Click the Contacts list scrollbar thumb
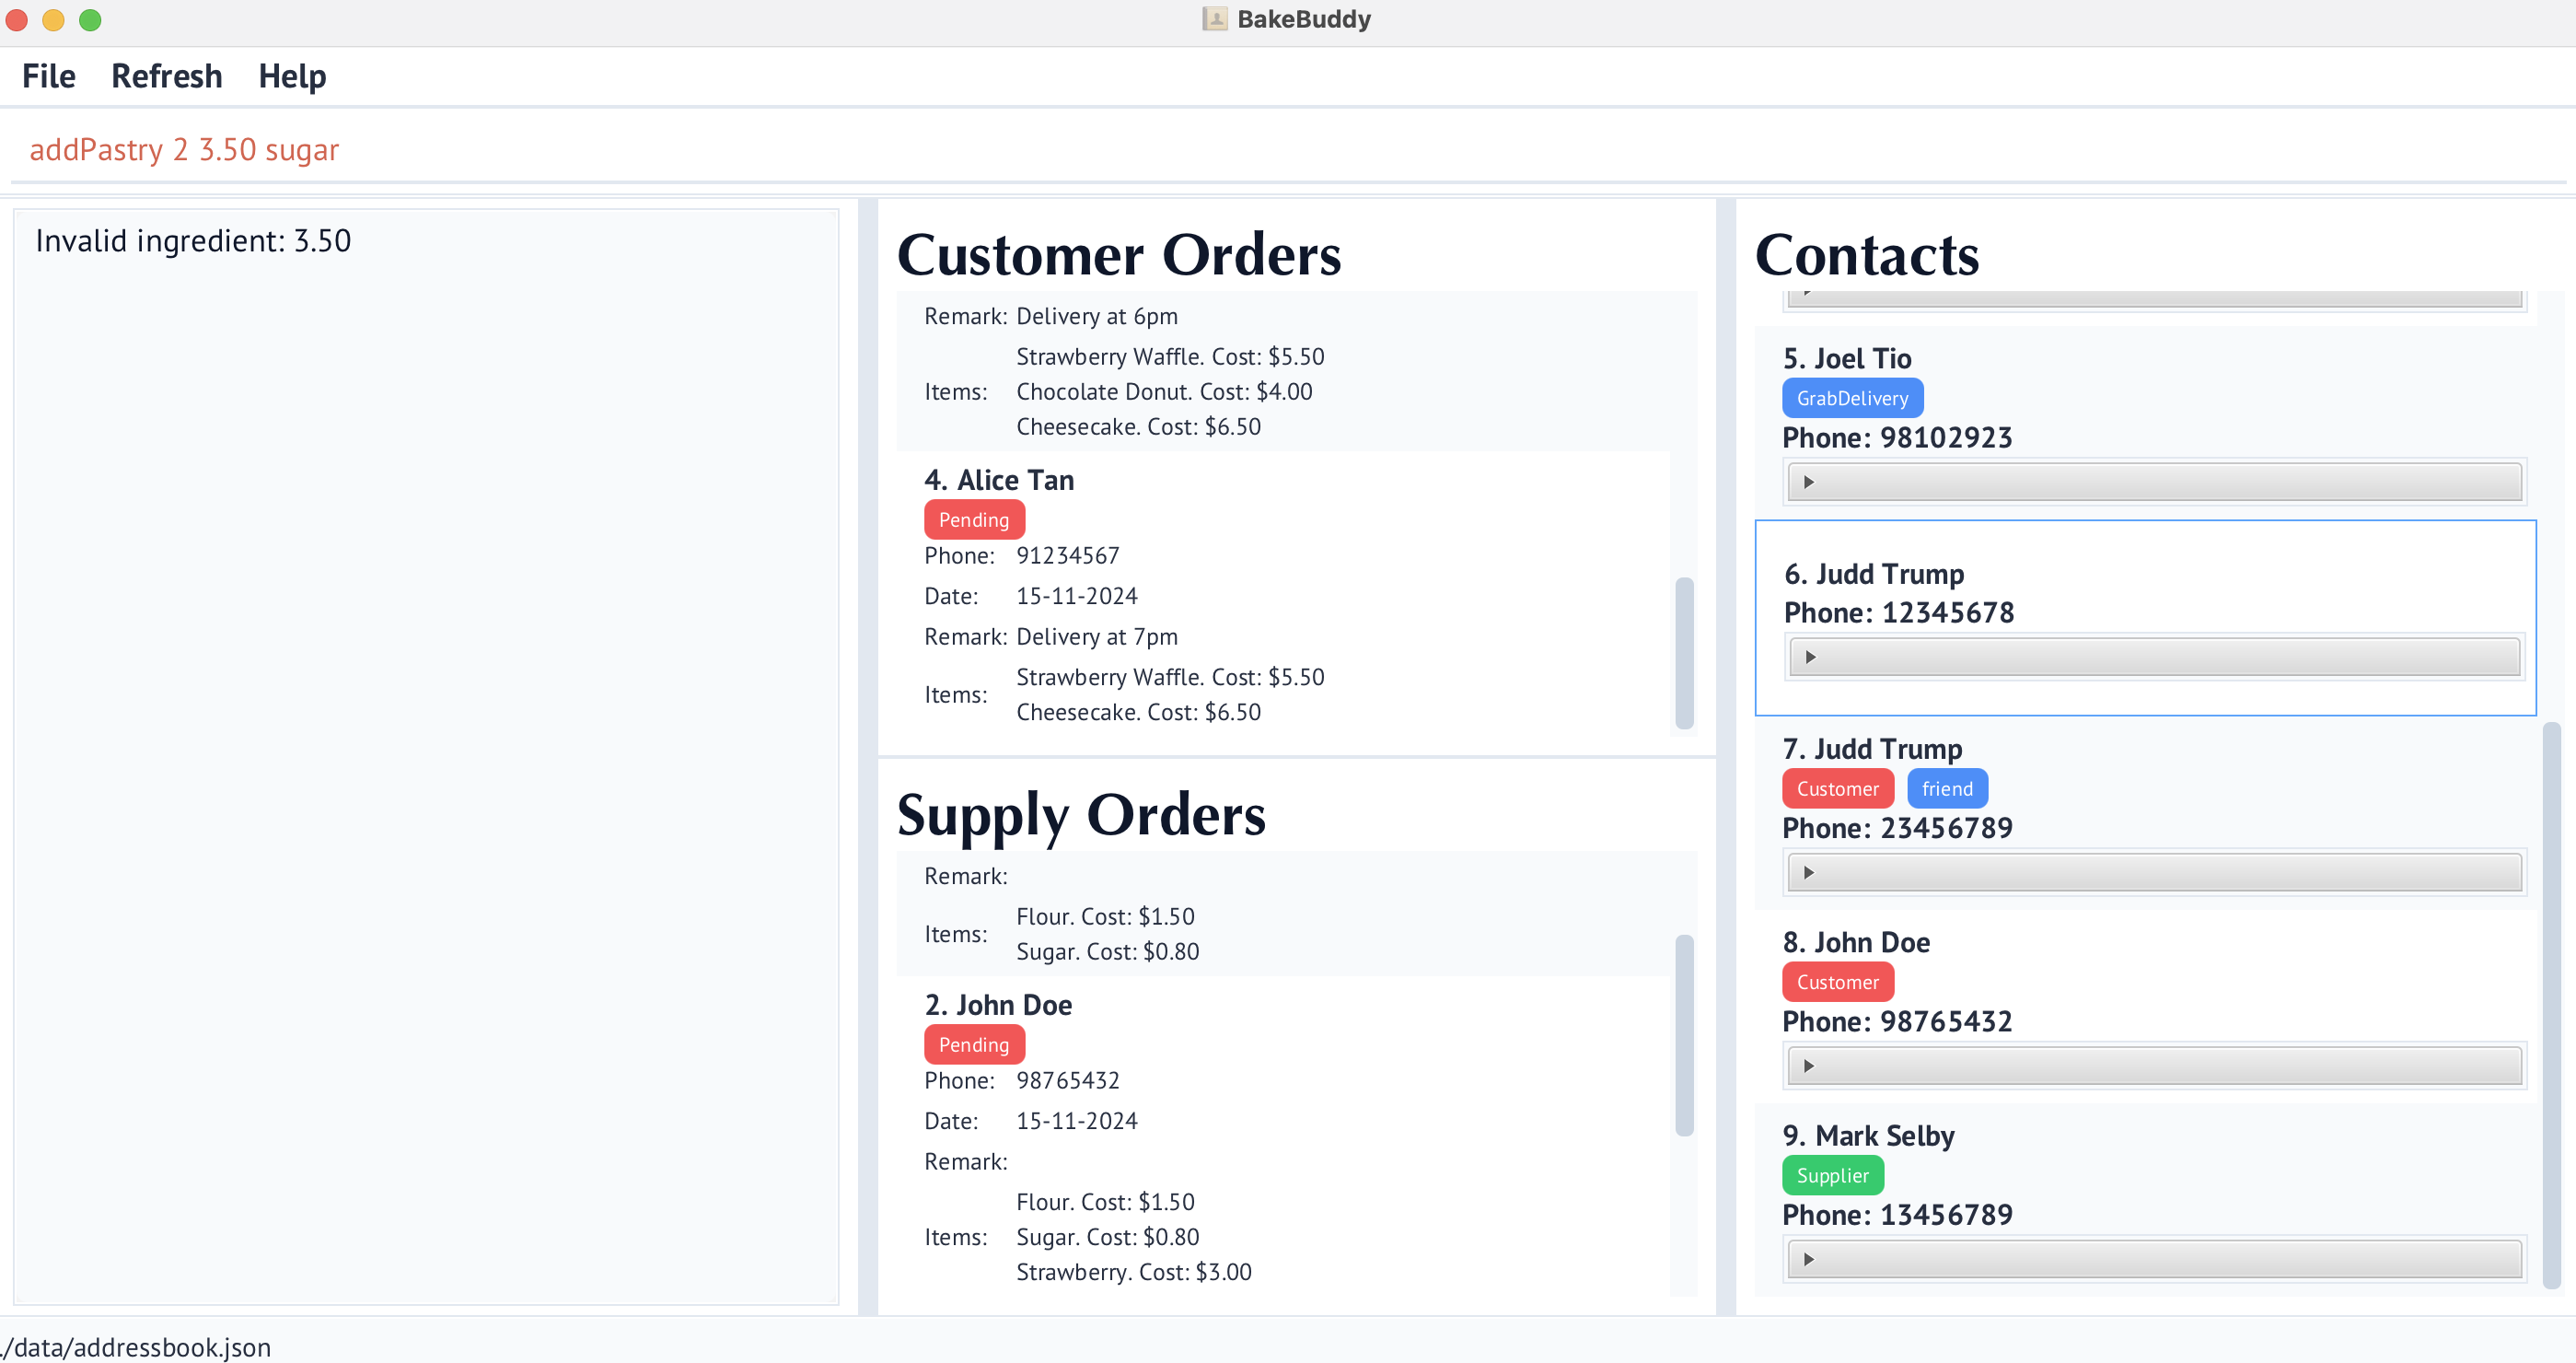2576x1363 pixels. (x=2551, y=1003)
